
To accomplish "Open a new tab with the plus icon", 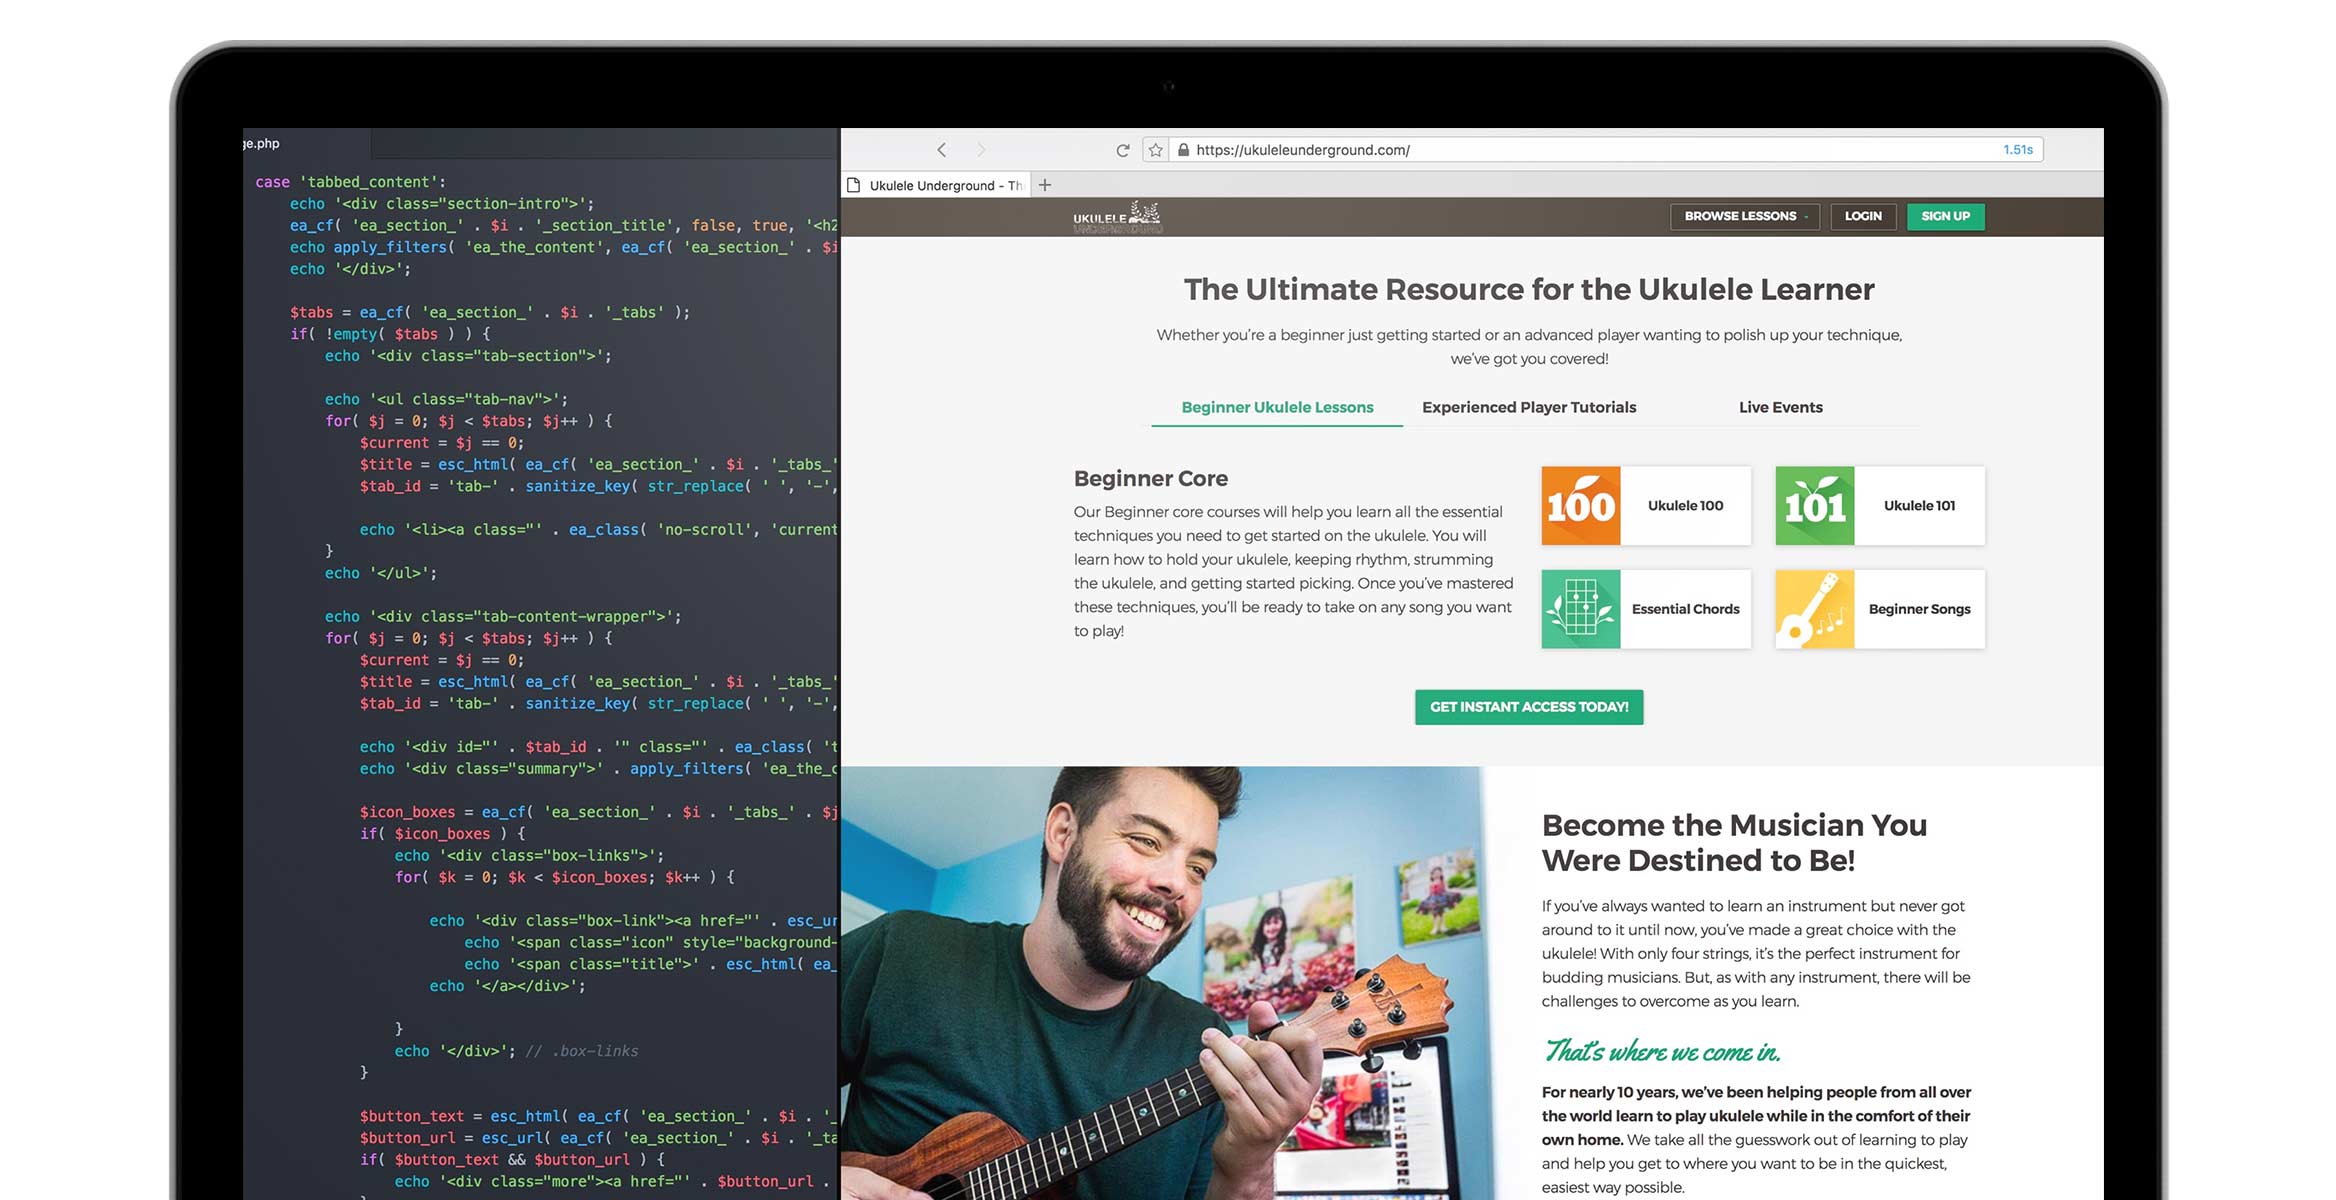I will 1045,185.
